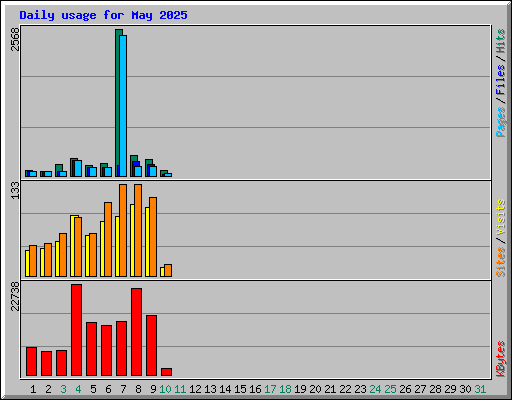Click day label 30 on the x-axis
The height and width of the screenshot is (400, 512).
pos(465,389)
